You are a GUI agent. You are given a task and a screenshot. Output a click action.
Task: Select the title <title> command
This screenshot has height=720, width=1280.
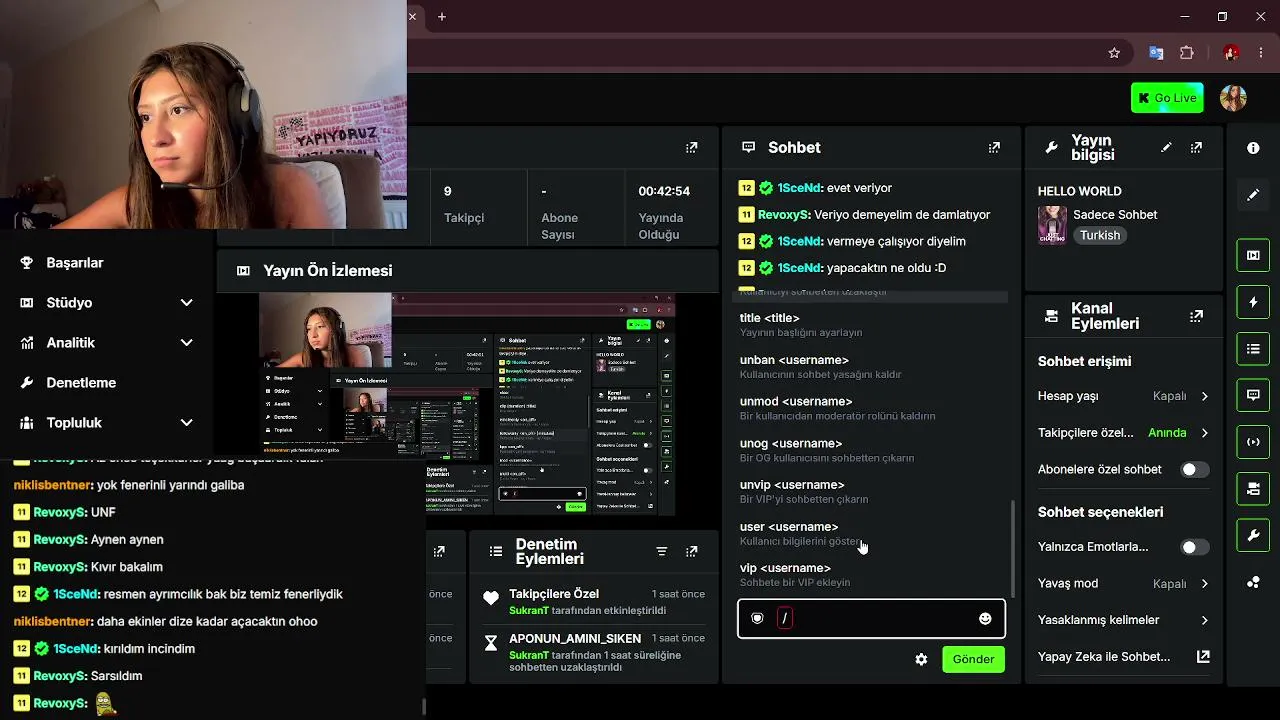(x=871, y=325)
